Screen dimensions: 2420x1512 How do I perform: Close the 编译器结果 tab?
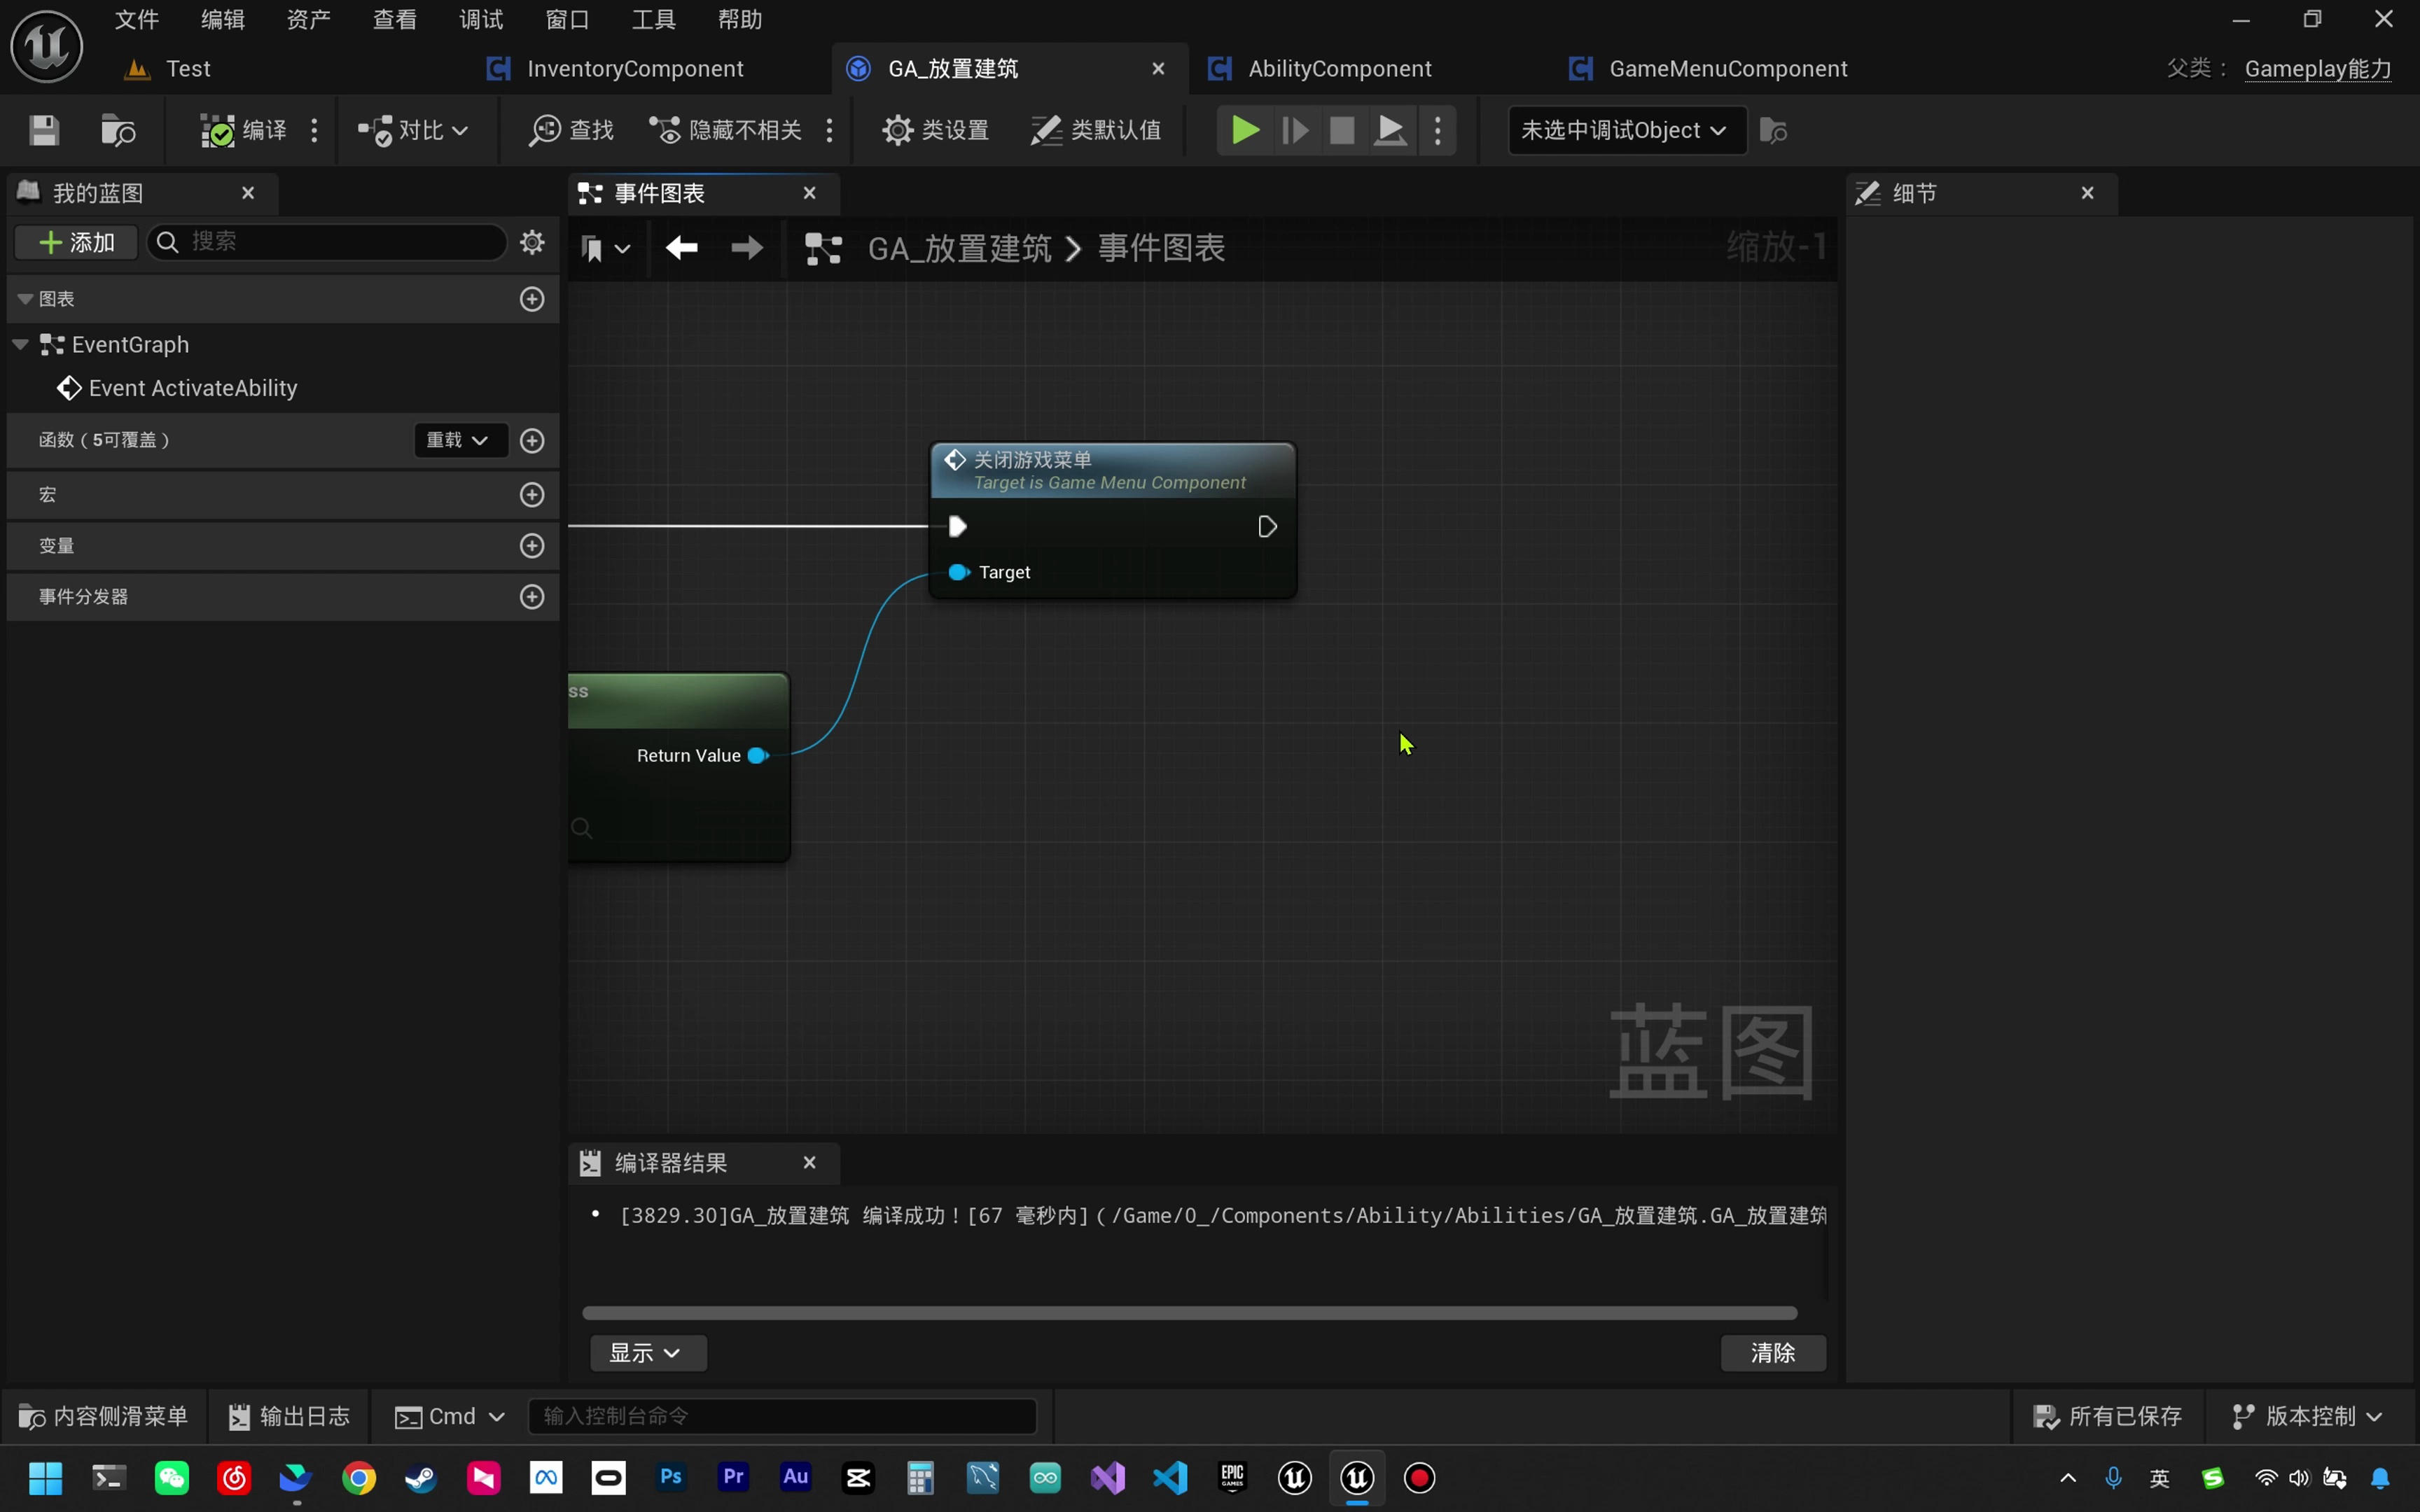[810, 1162]
